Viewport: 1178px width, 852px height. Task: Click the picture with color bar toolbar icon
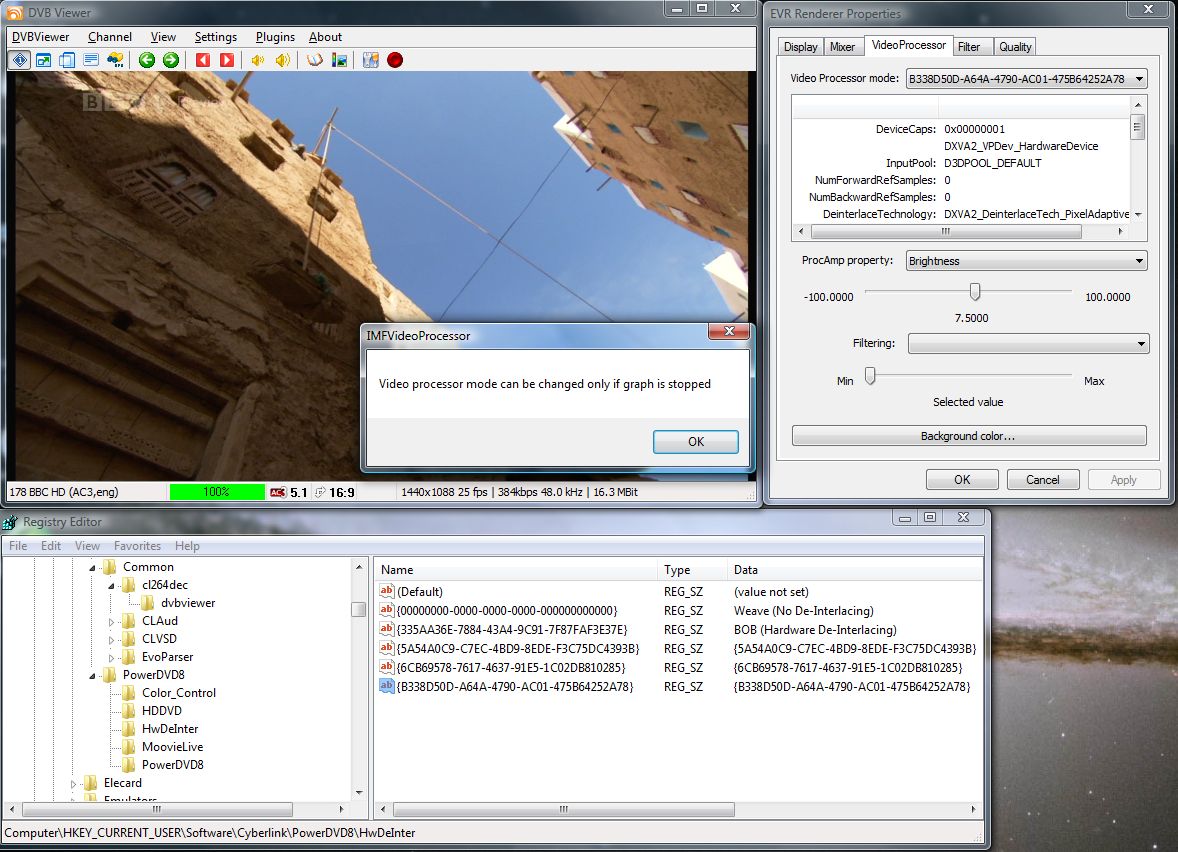click(x=340, y=60)
